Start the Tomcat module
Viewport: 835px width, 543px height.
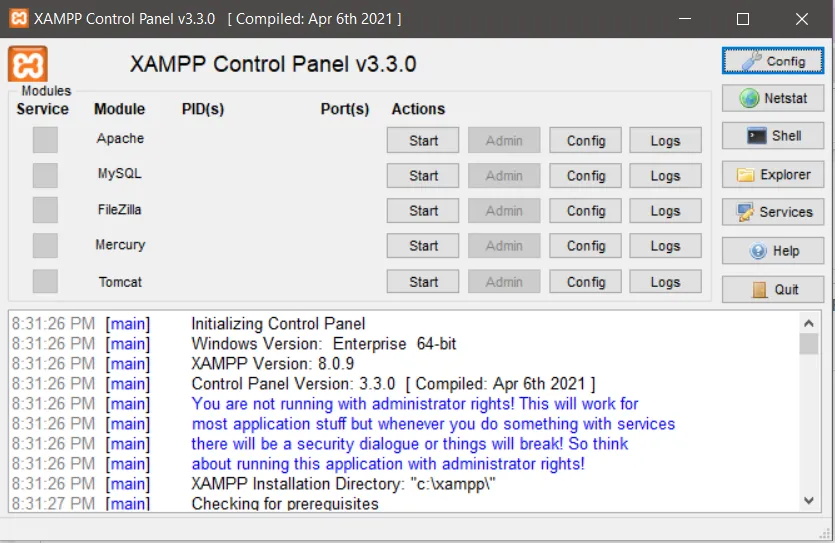coord(423,282)
